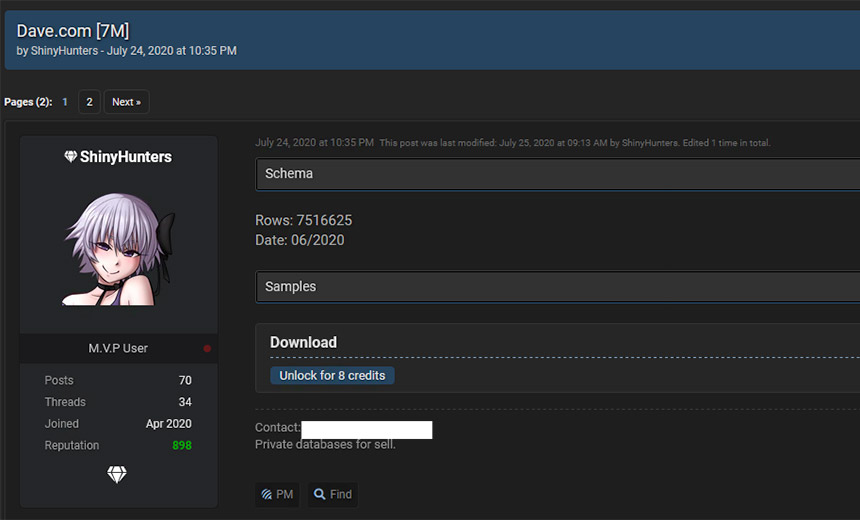Open ShinyHunters avatar image

118,248
